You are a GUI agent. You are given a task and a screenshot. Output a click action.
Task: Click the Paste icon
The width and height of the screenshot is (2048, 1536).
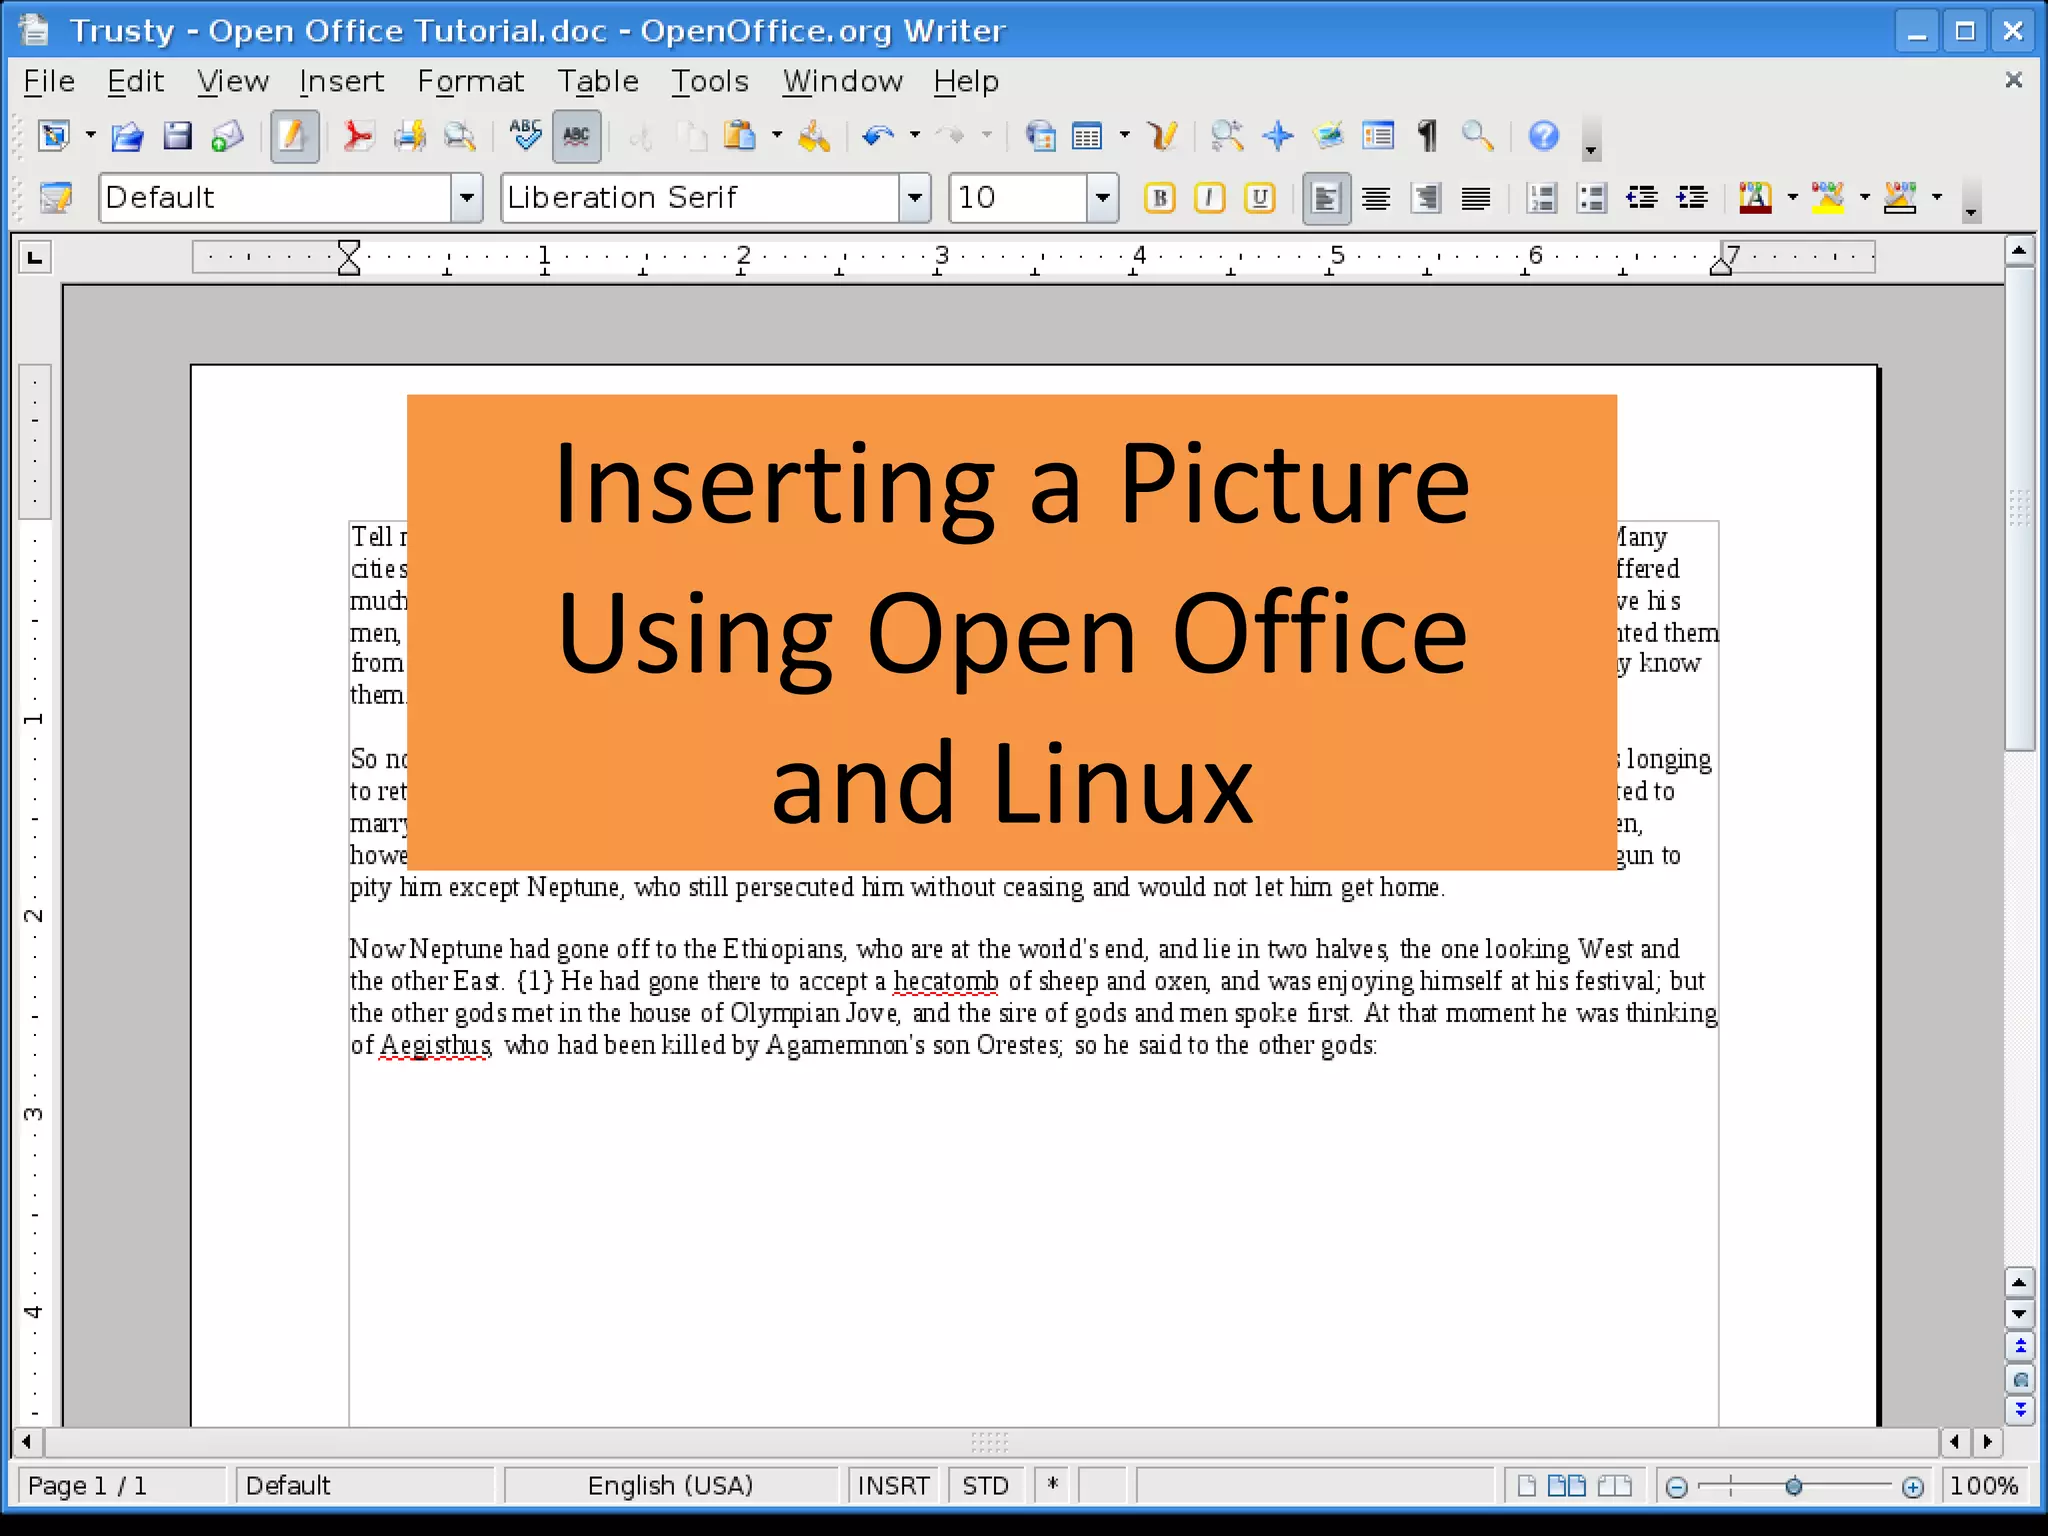coord(739,135)
